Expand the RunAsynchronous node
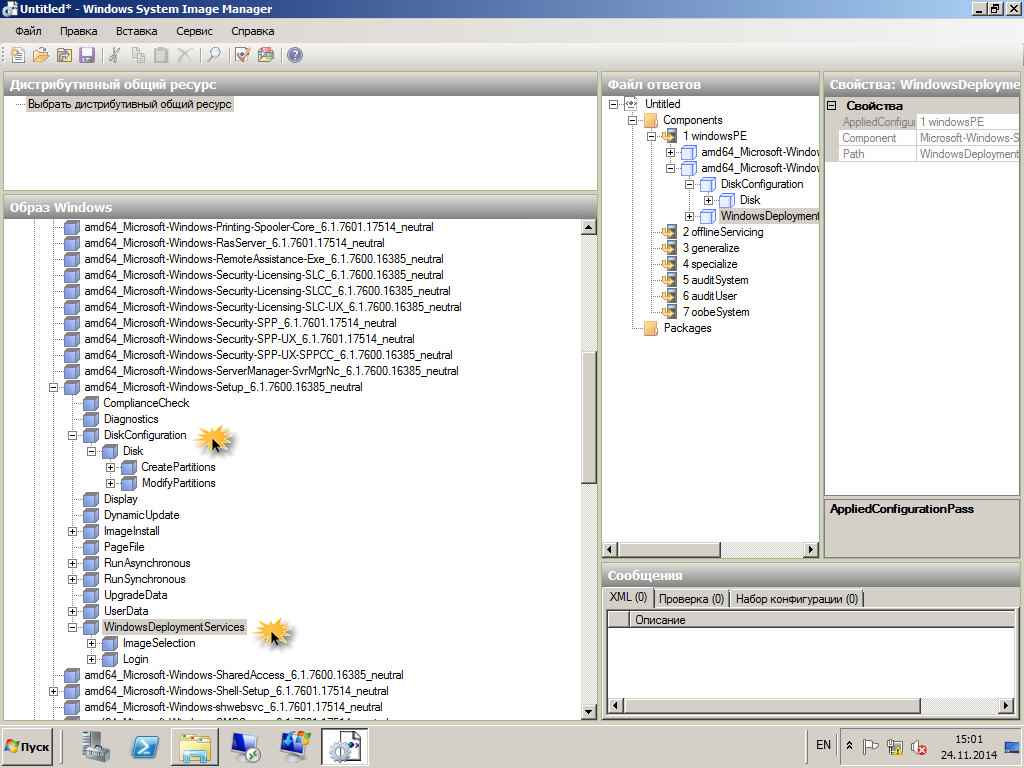The width and height of the screenshot is (1024, 768). tap(72, 564)
